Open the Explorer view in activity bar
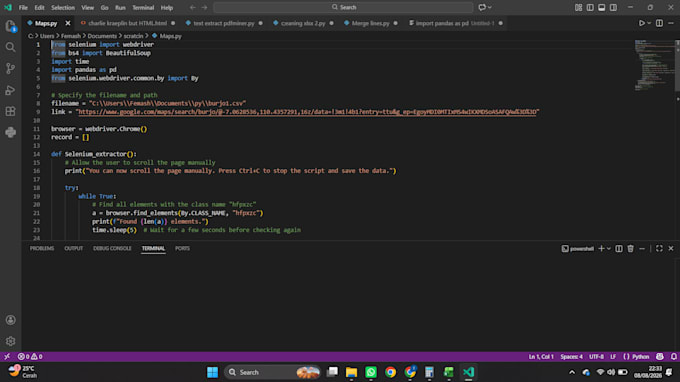Screen dimensions: 680x382 click(x=10, y=26)
